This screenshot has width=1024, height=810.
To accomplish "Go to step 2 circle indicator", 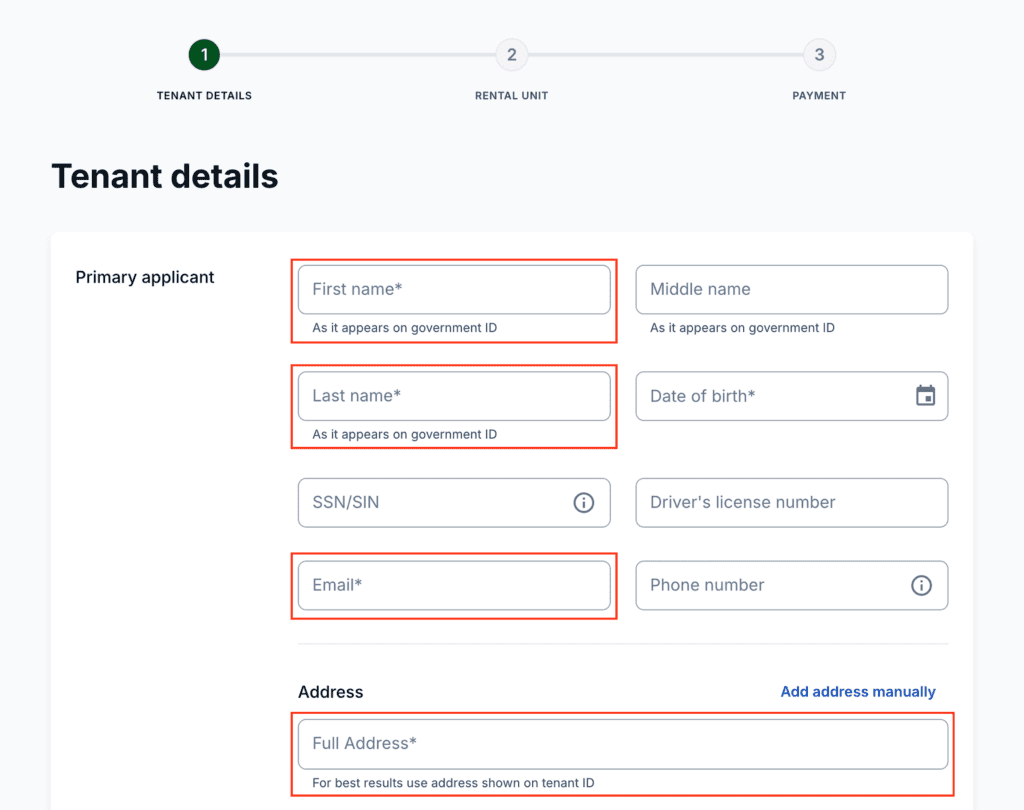I will coord(511,55).
